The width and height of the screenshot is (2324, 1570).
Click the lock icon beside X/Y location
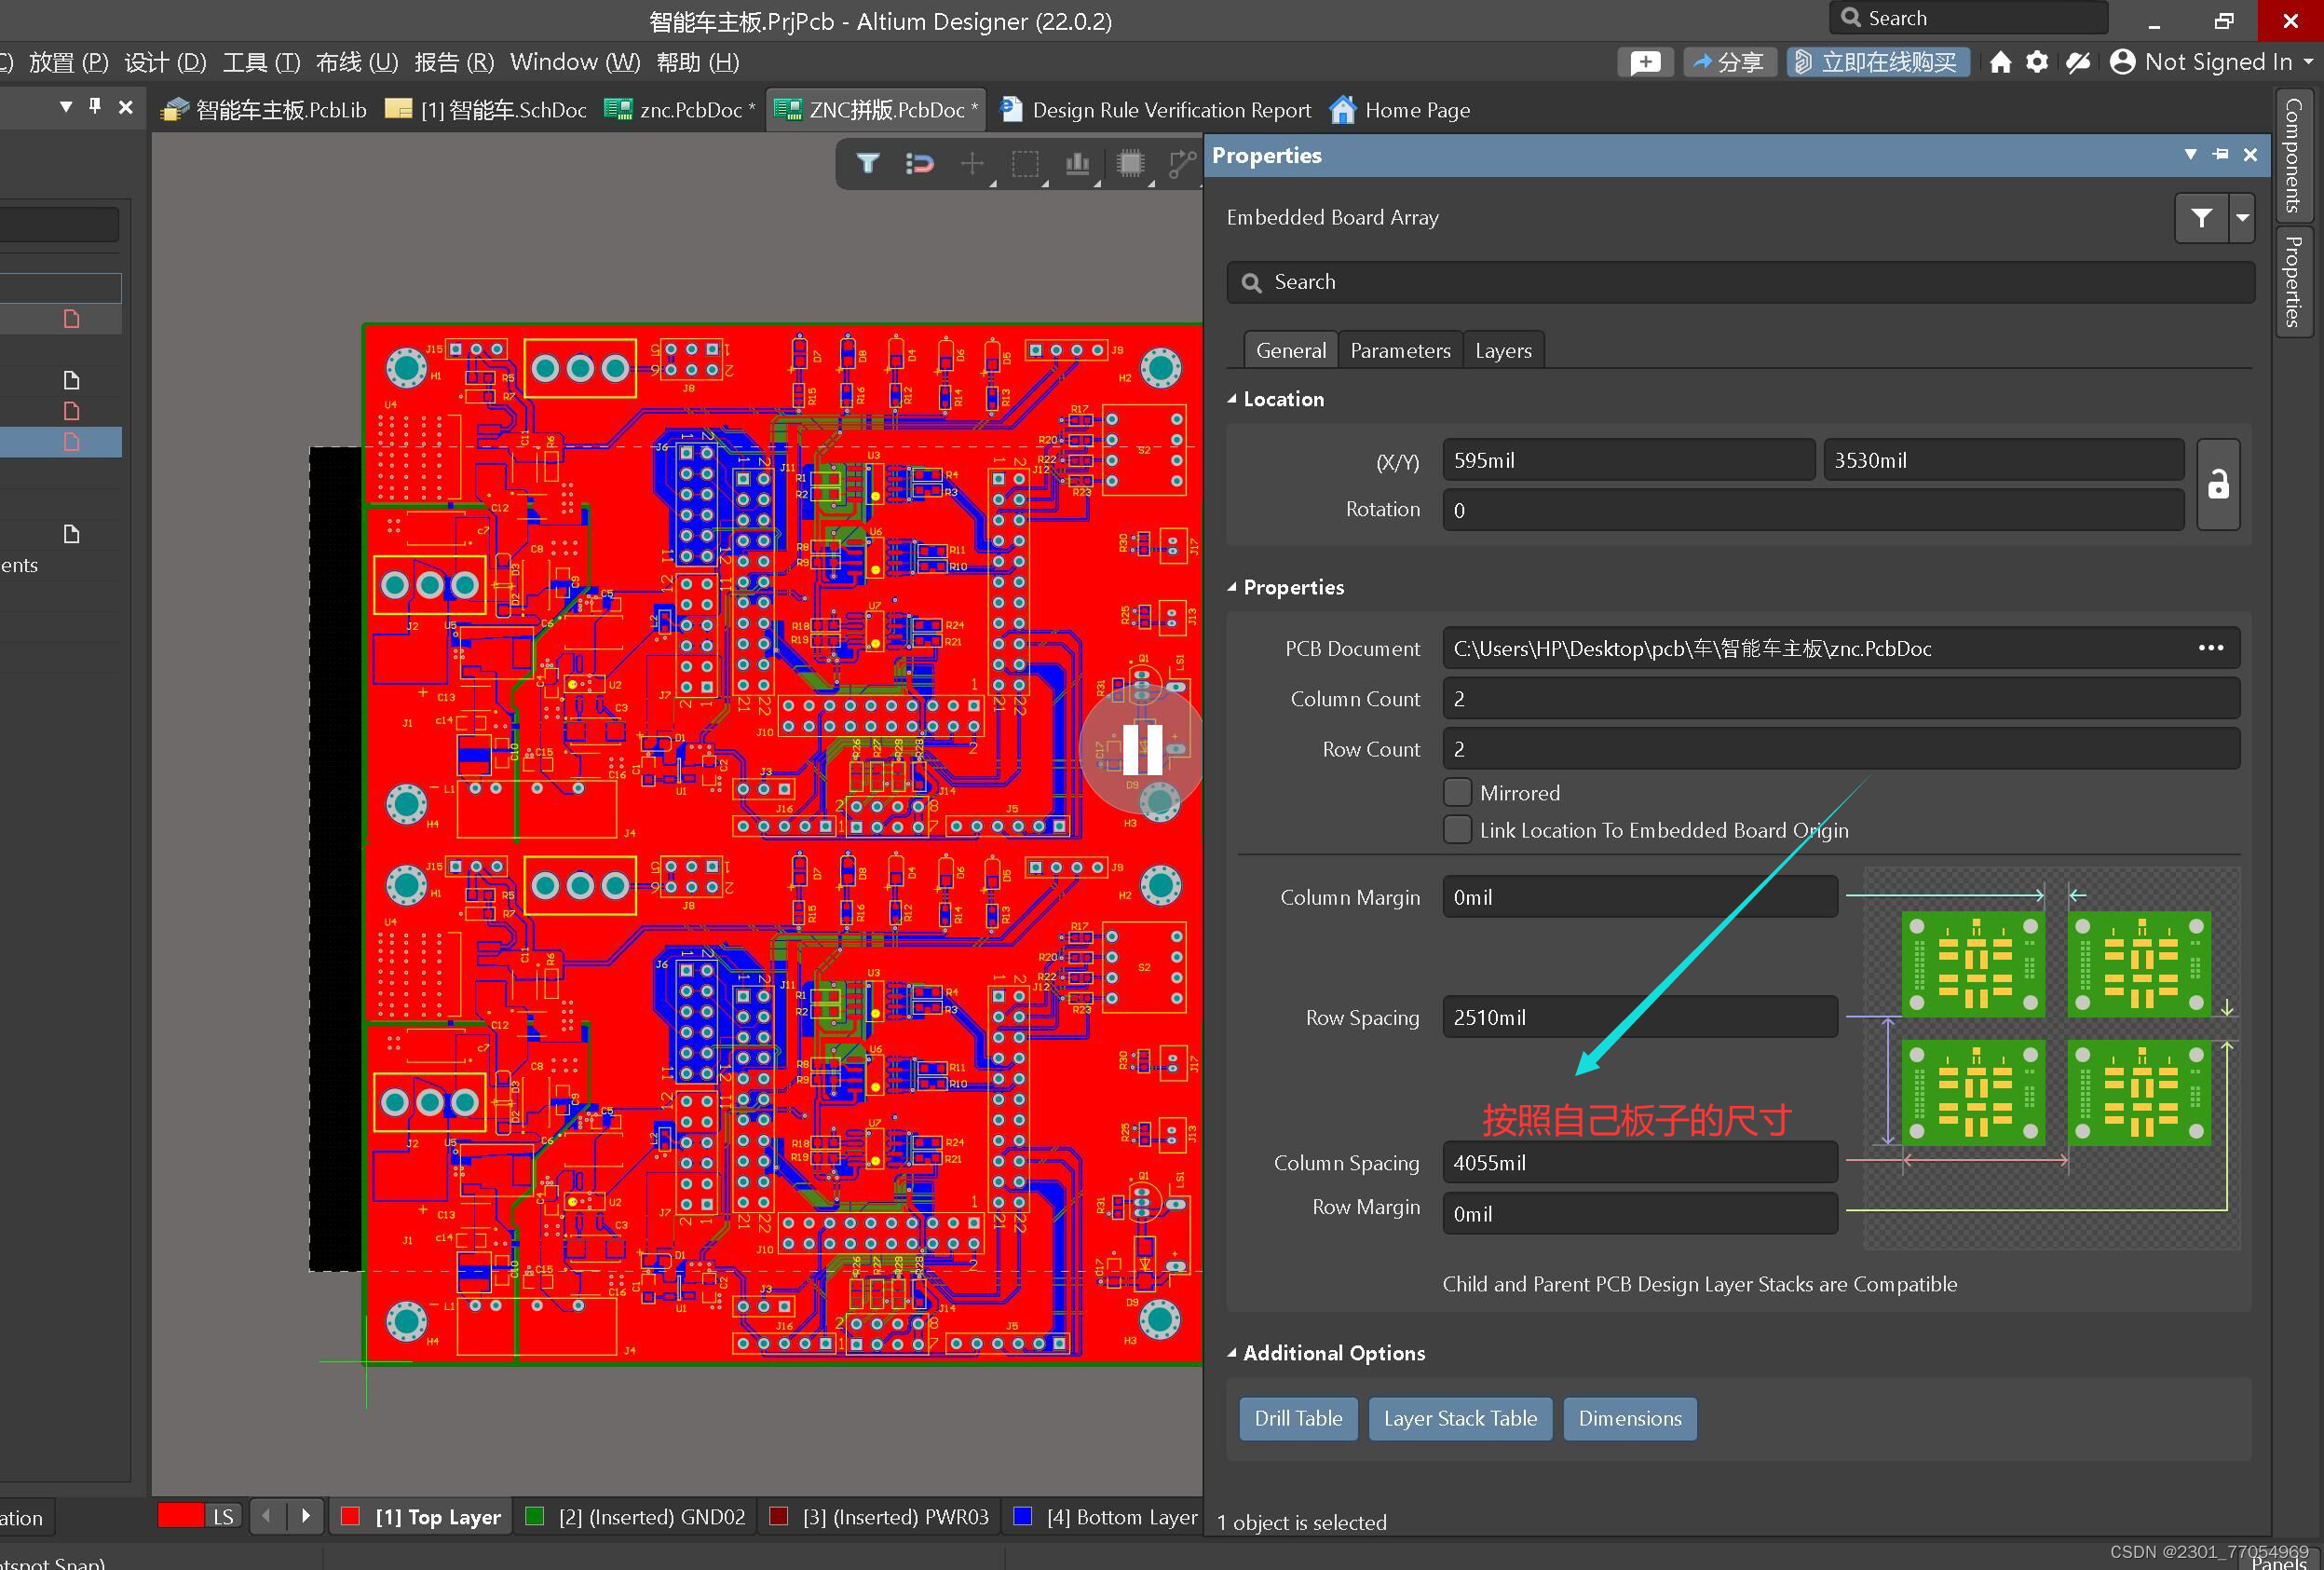point(2217,484)
